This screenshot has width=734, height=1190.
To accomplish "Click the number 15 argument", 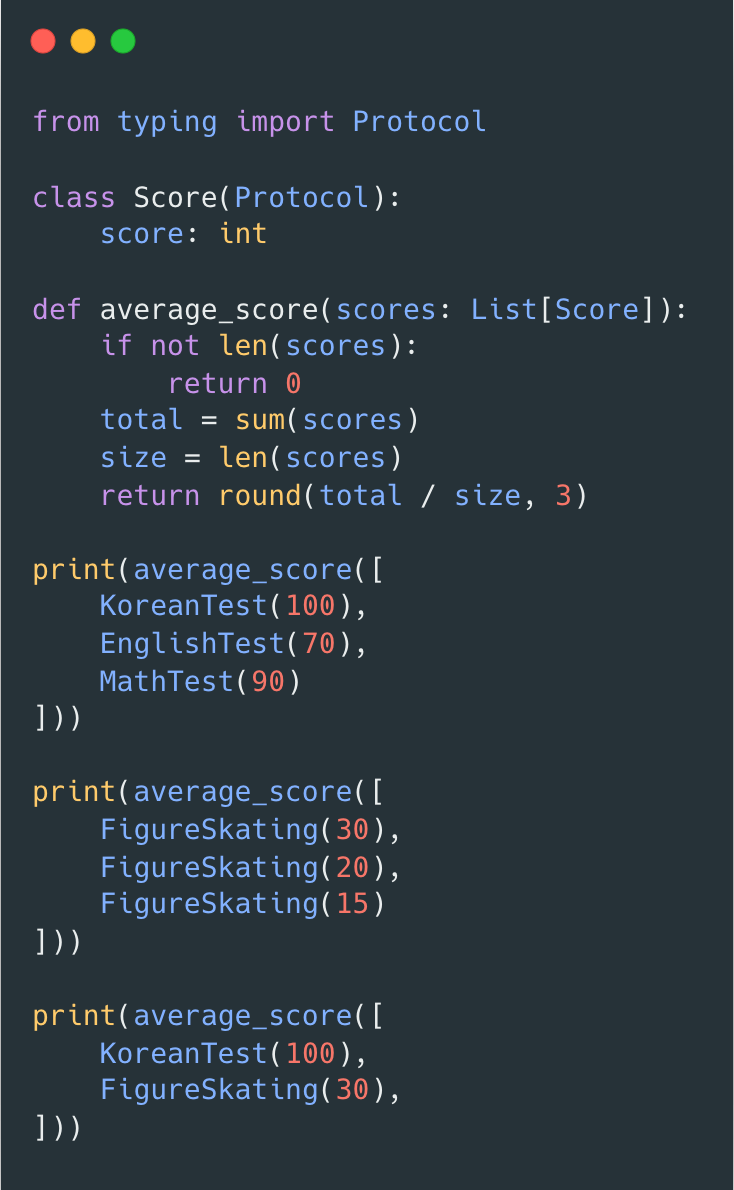I will 352,904.
